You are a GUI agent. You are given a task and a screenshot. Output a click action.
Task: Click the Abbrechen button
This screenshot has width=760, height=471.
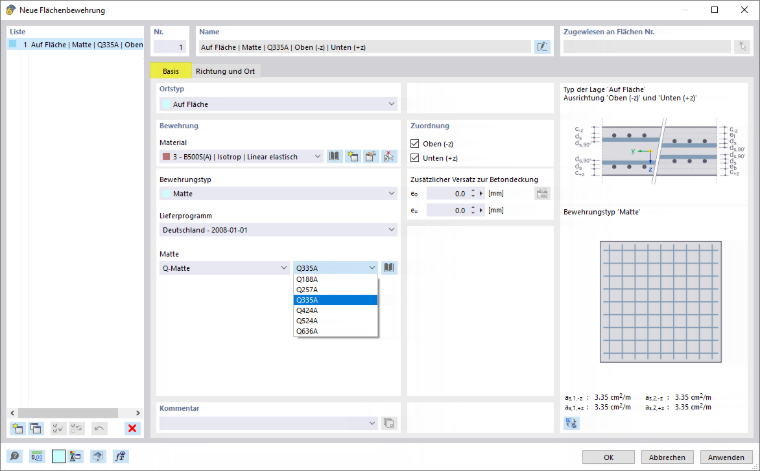coord(667,457)
